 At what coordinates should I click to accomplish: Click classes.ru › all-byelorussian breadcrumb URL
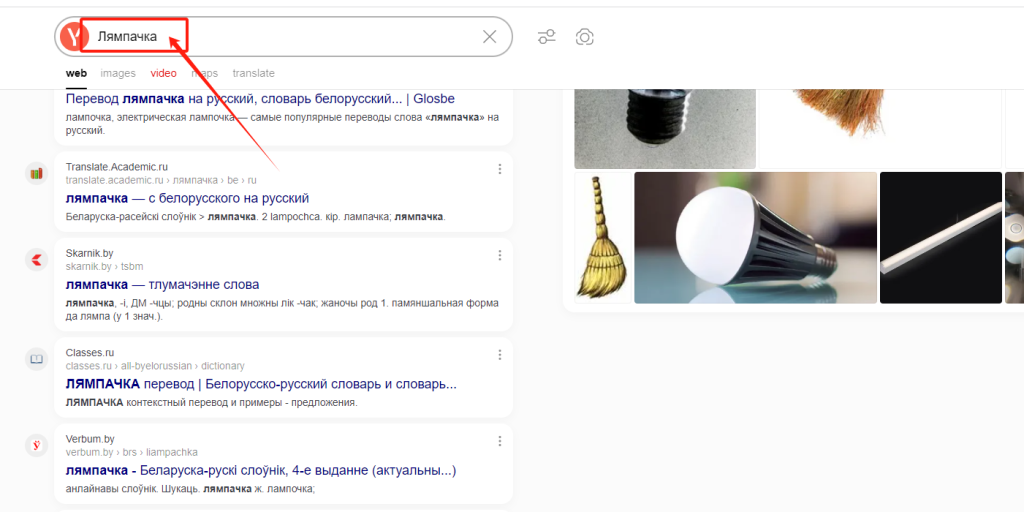[155, 366]
